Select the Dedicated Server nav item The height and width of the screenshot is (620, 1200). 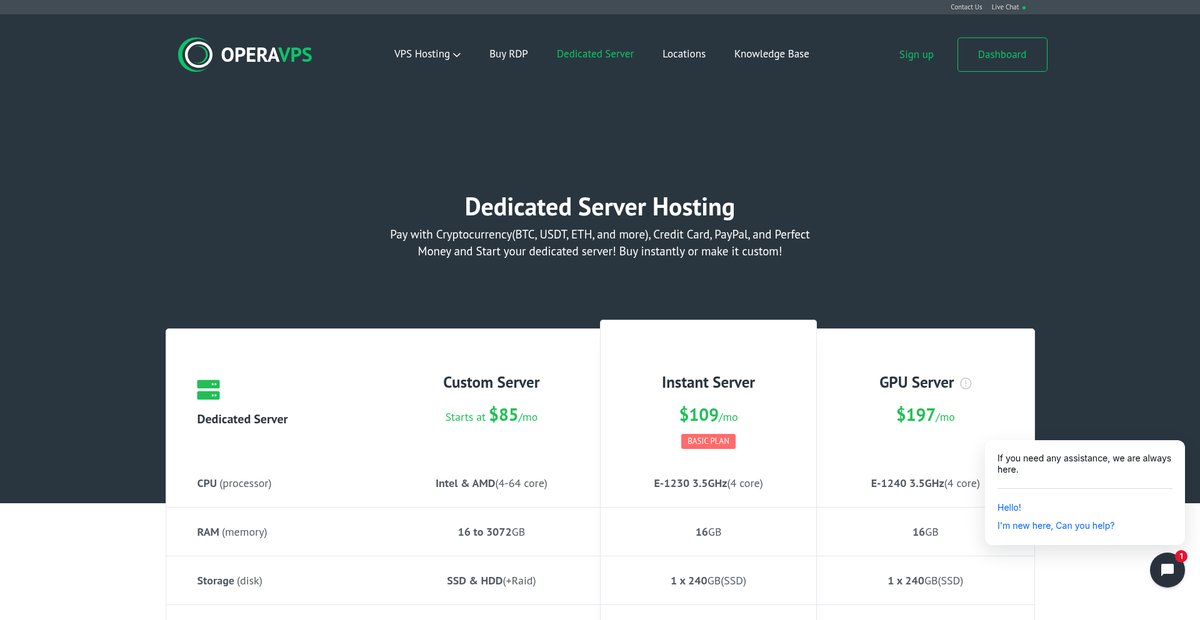[x=595, y=54]
